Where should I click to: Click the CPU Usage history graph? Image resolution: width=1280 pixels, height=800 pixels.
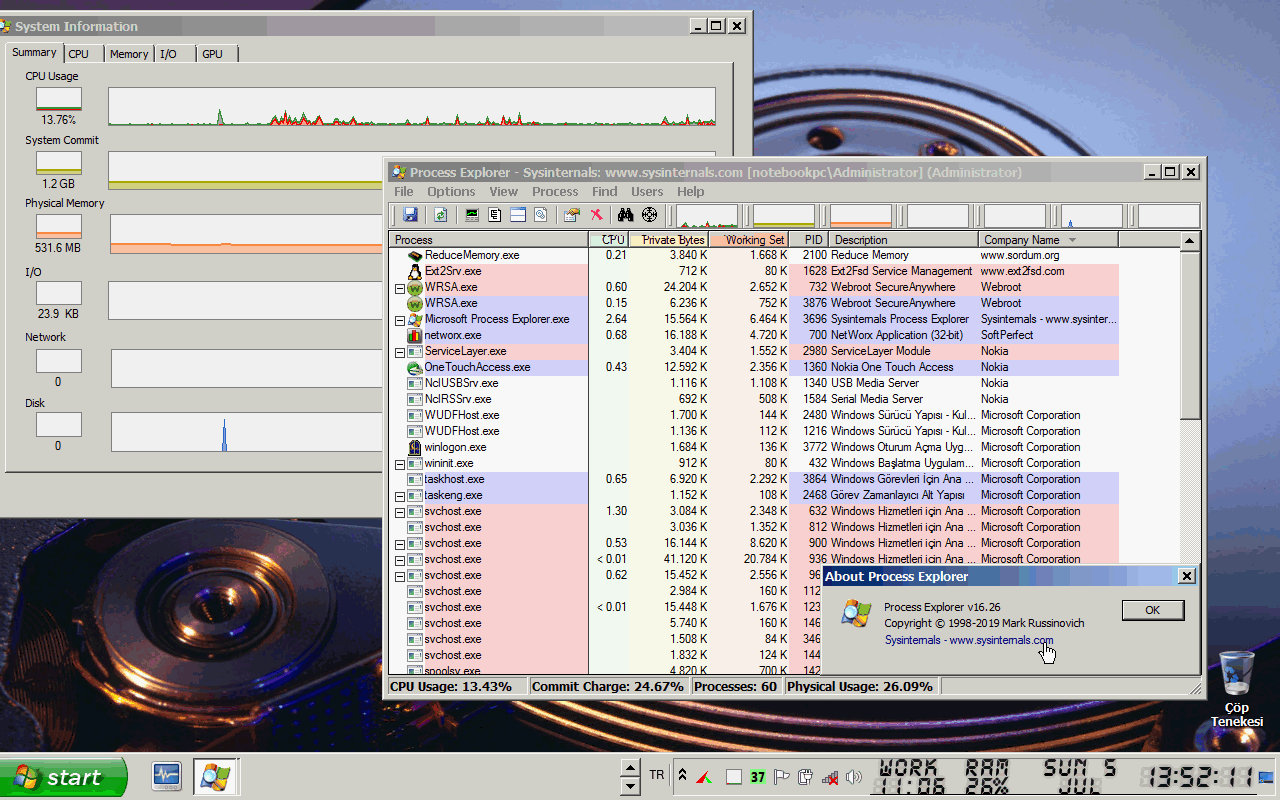tap(412, 106)
